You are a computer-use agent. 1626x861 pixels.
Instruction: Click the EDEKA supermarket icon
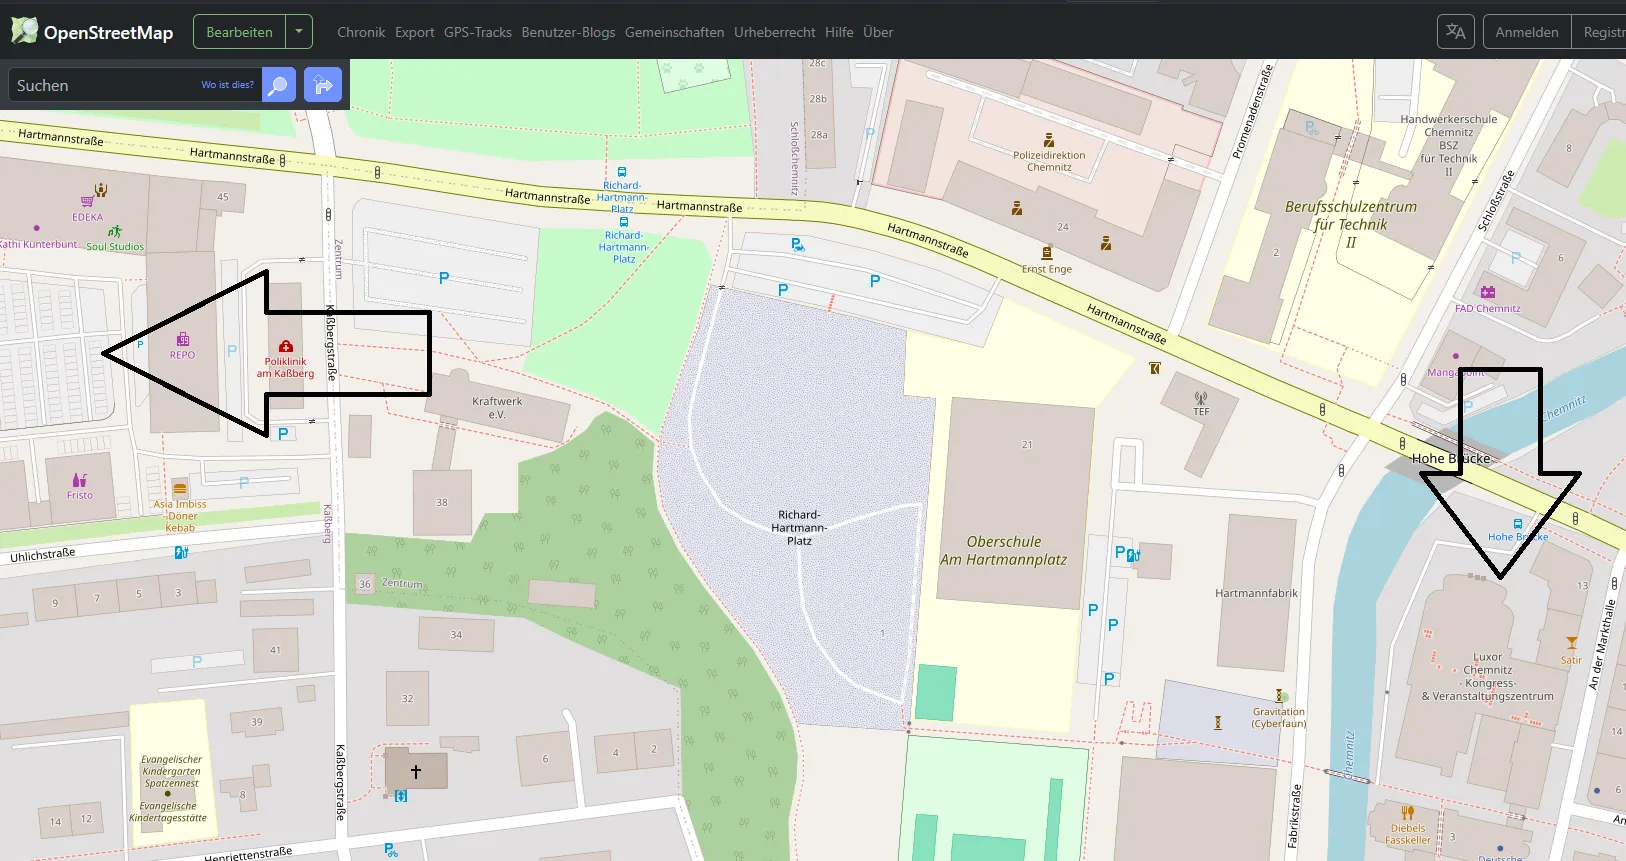coord(88,202)
